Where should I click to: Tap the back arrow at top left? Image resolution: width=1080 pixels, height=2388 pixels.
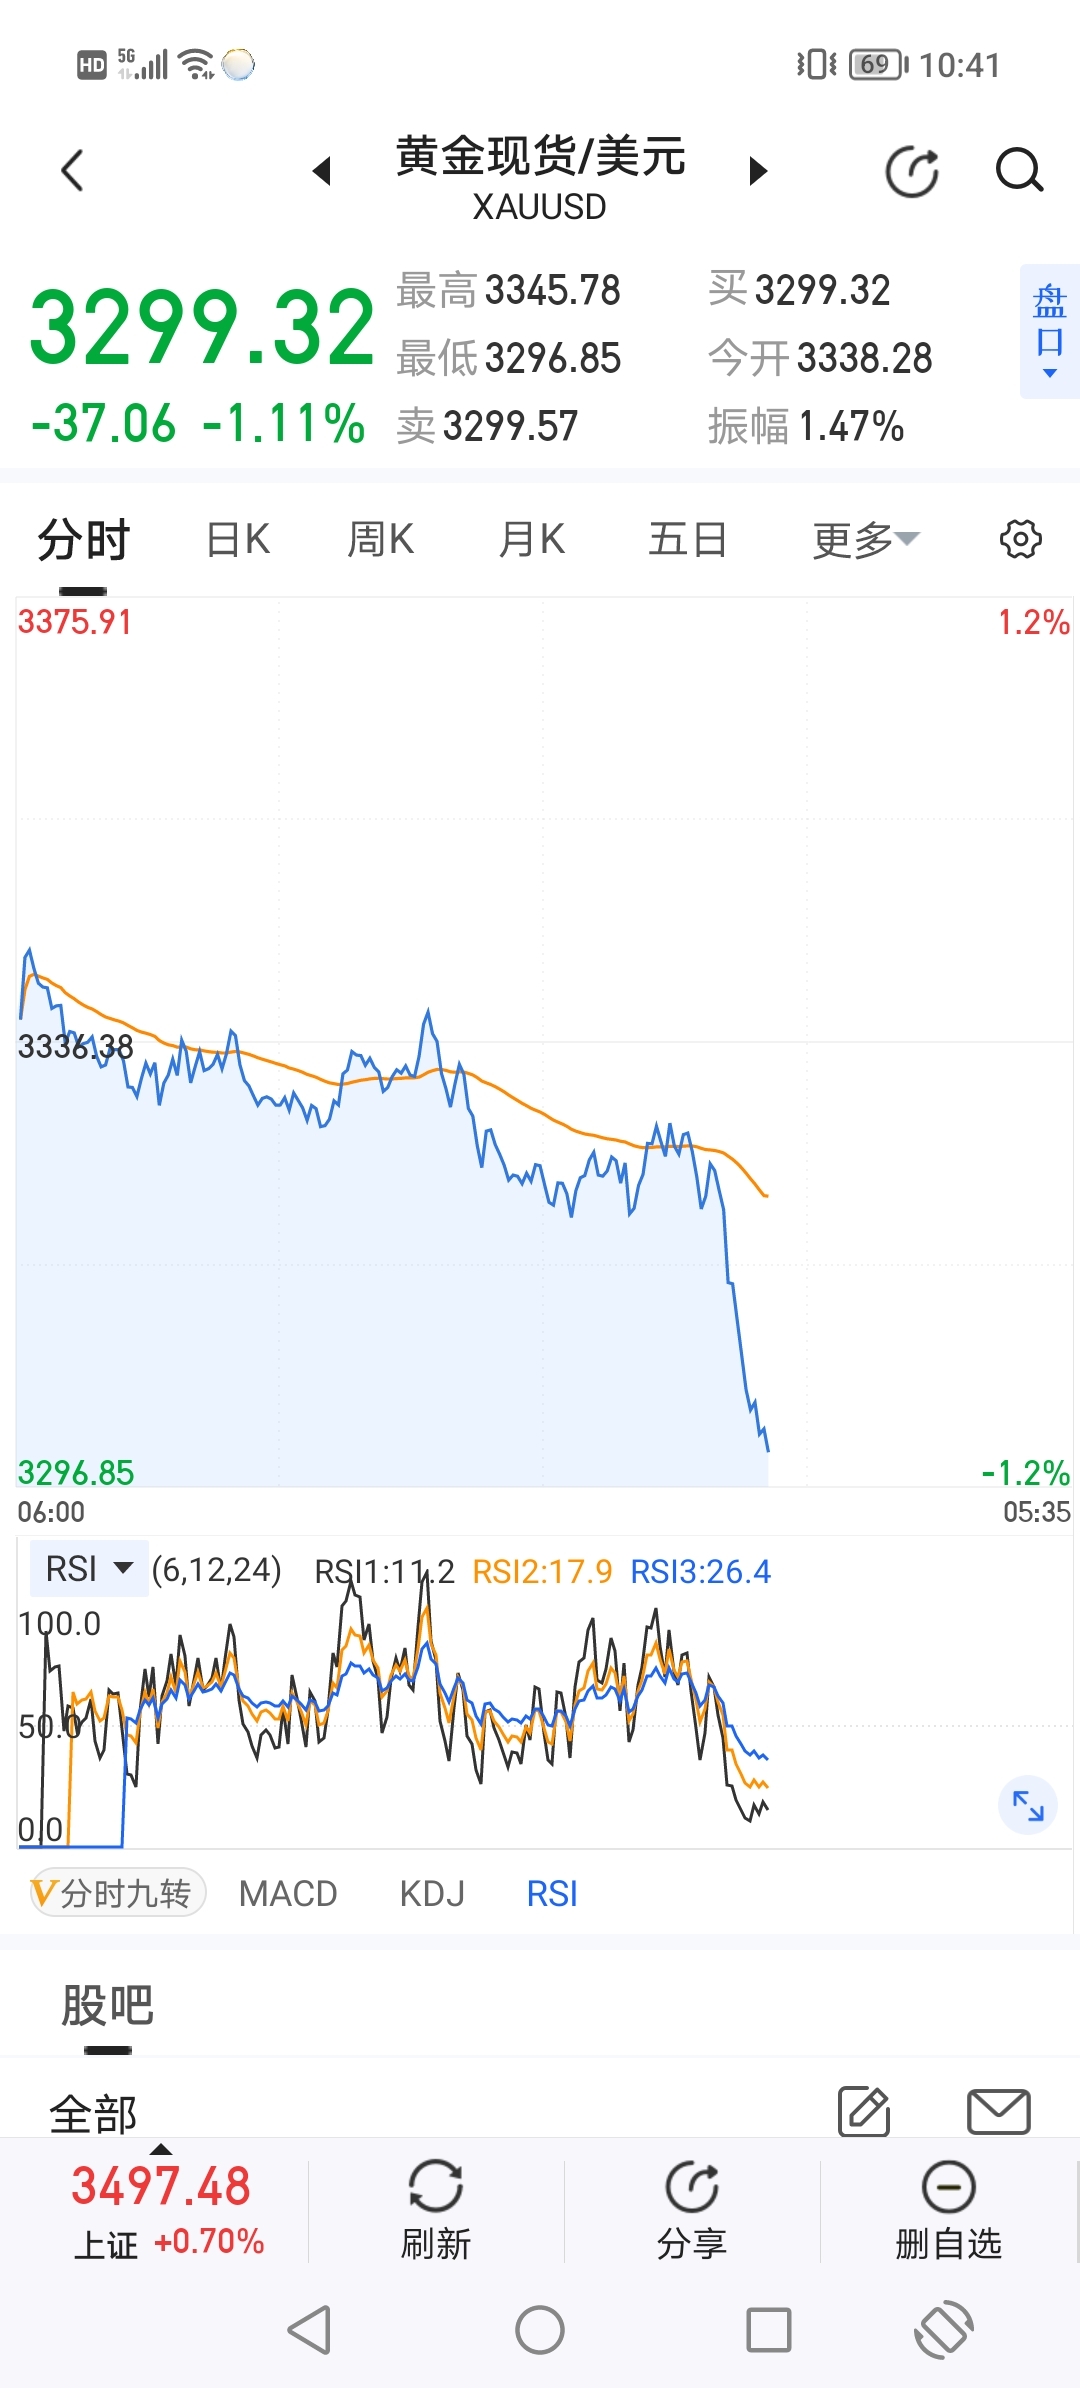[x=72, y=170]
